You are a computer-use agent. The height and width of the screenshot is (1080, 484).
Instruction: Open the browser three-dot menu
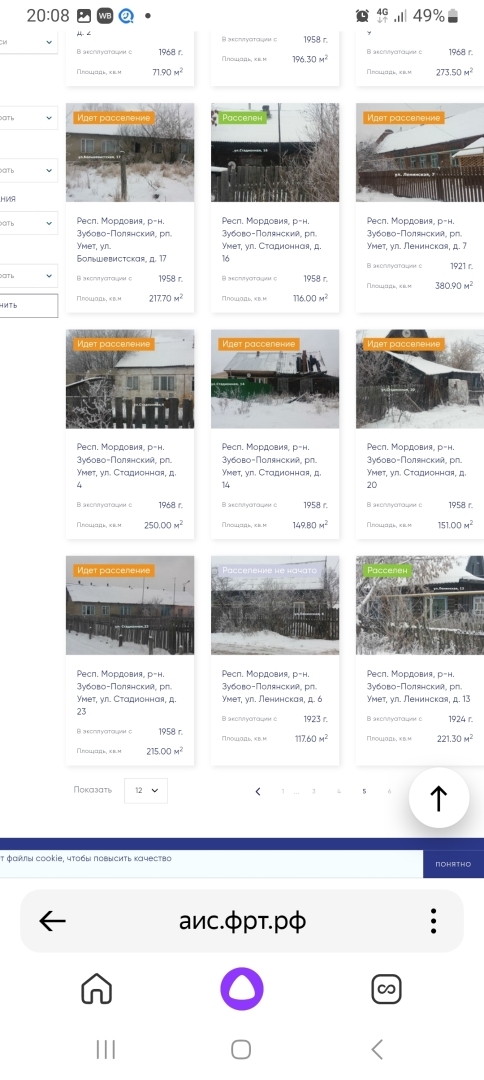[433, 921]
